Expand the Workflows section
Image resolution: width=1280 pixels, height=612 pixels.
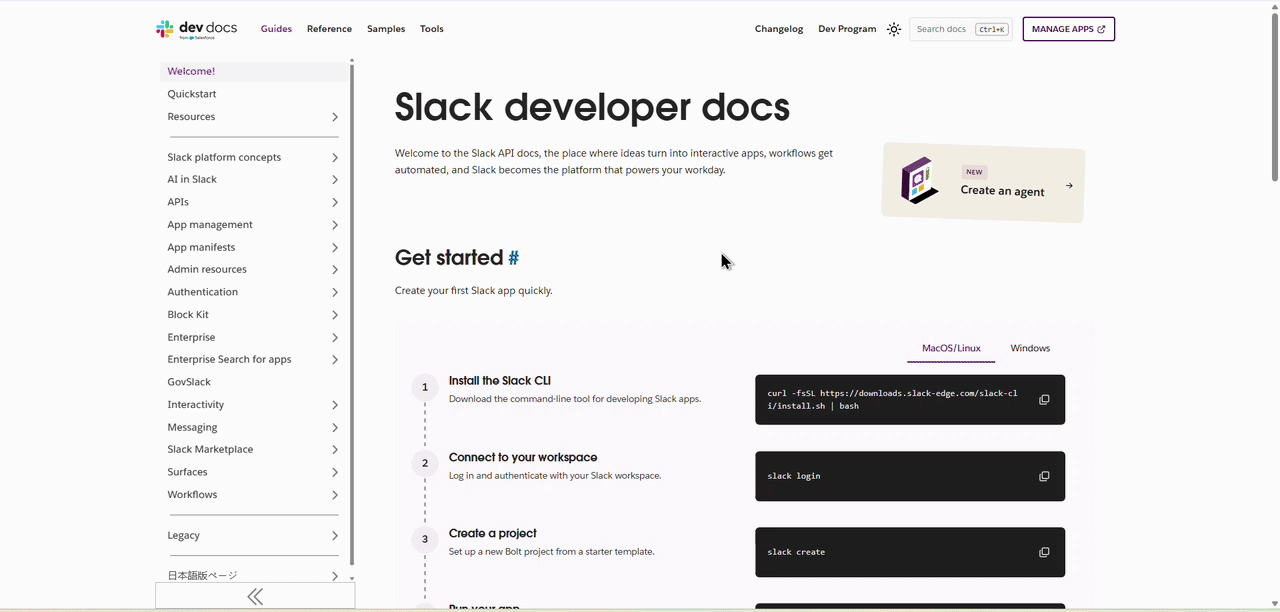(335, 495)
